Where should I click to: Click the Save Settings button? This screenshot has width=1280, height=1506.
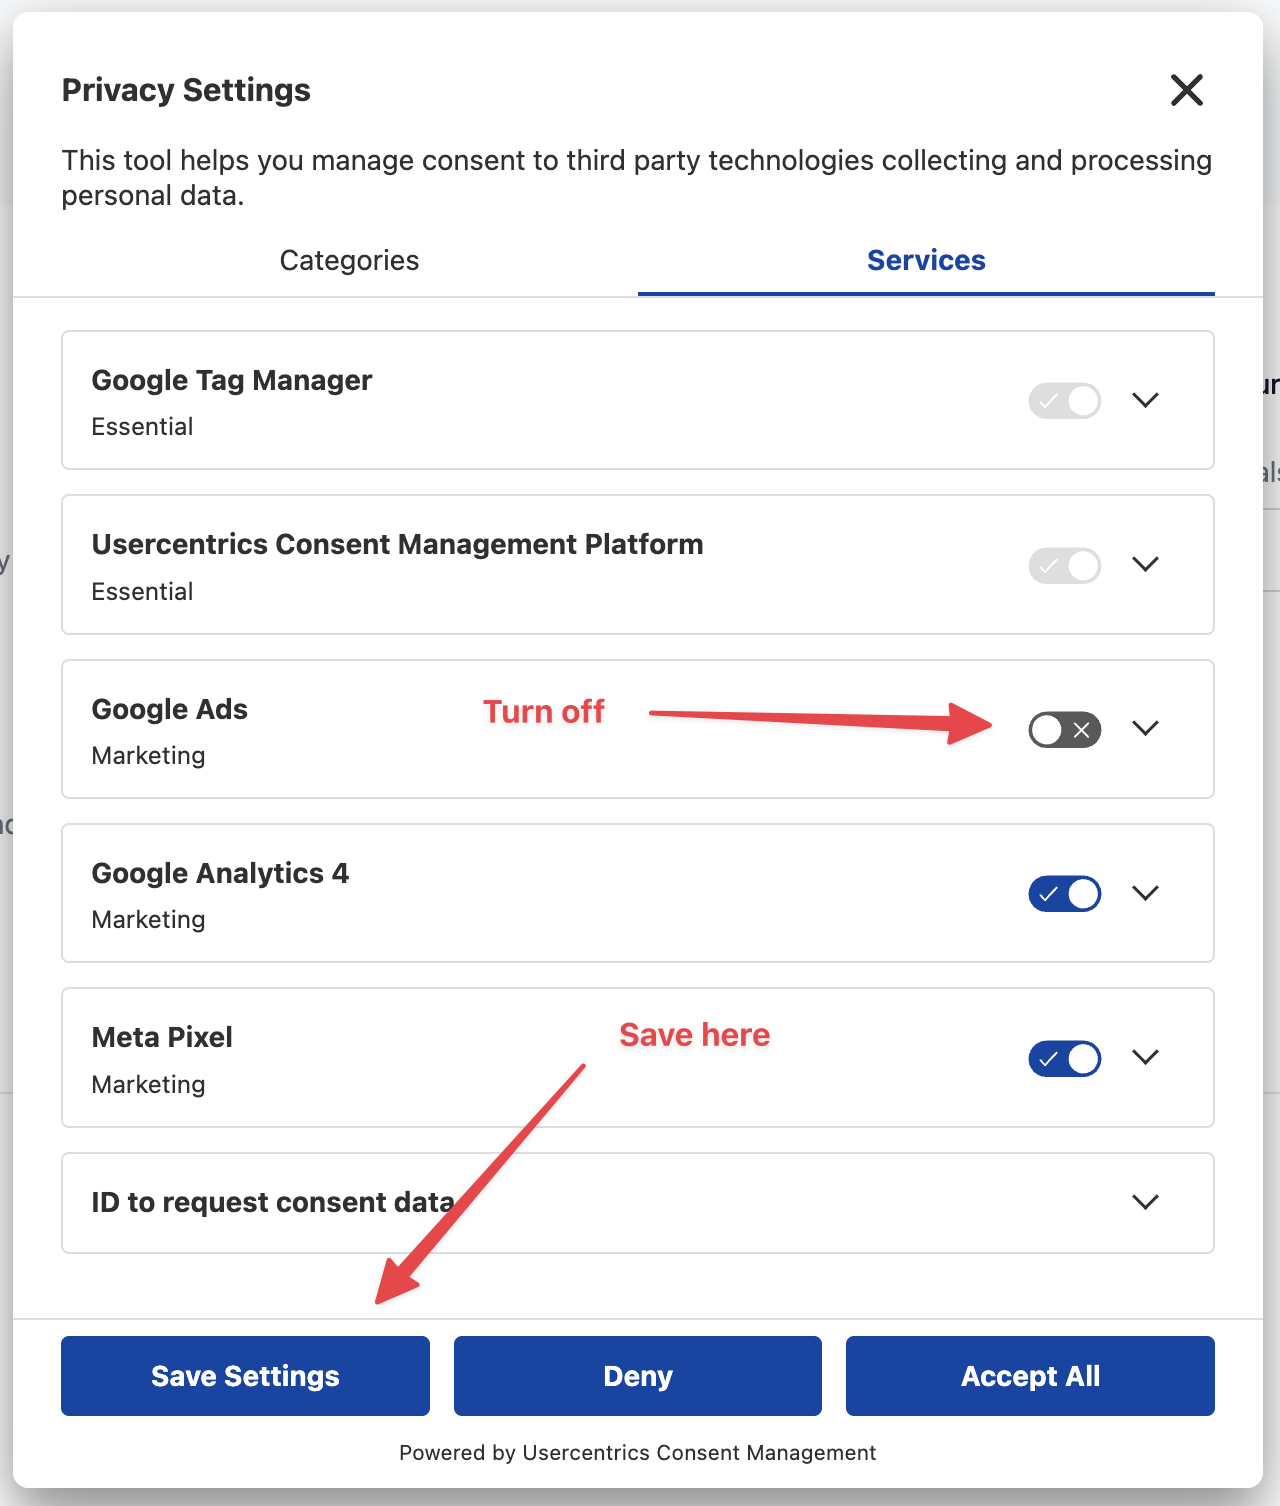(245, 1376)
